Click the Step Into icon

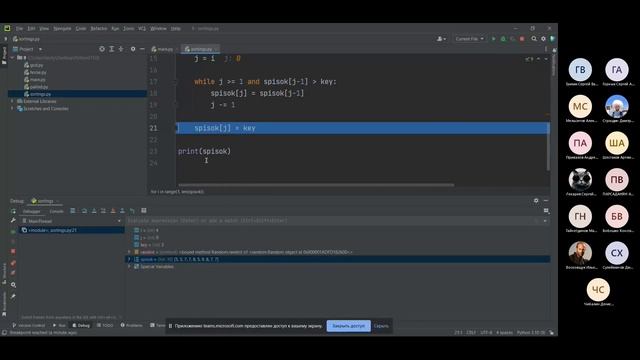click(x=94, y=211)
